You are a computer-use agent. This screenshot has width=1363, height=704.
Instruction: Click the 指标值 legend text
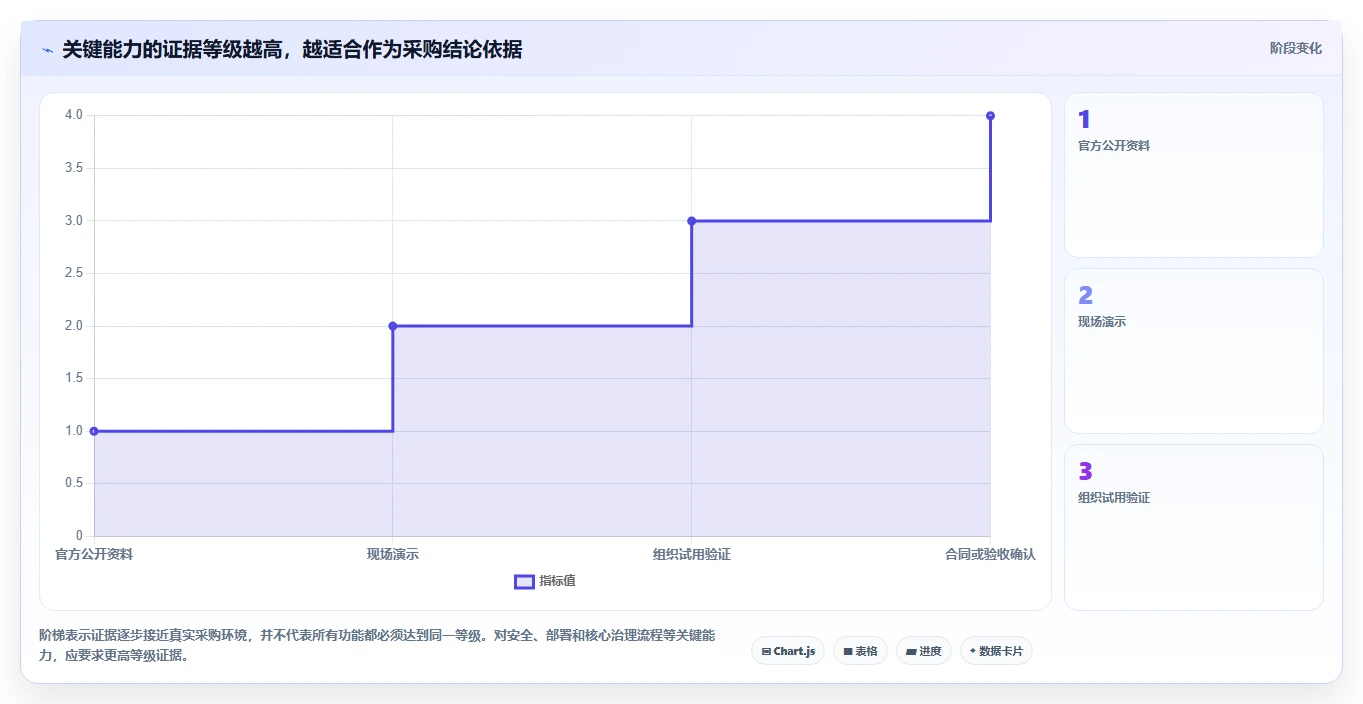pos(558,581)
